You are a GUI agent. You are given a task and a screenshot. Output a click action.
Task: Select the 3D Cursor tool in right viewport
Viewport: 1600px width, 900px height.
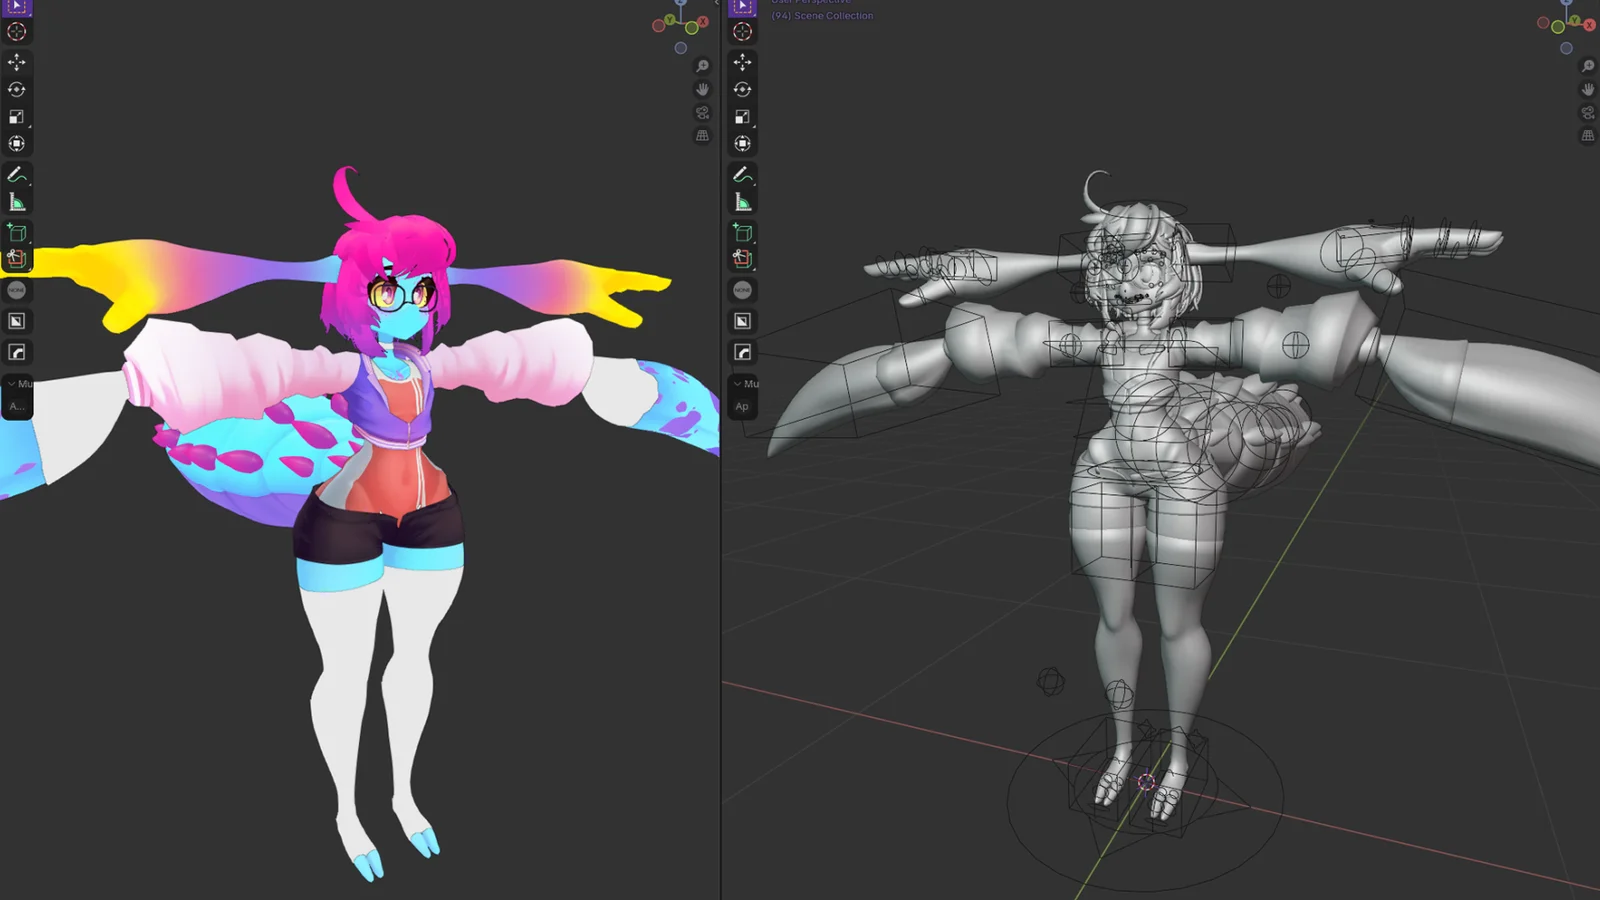[x=742, y=32]
